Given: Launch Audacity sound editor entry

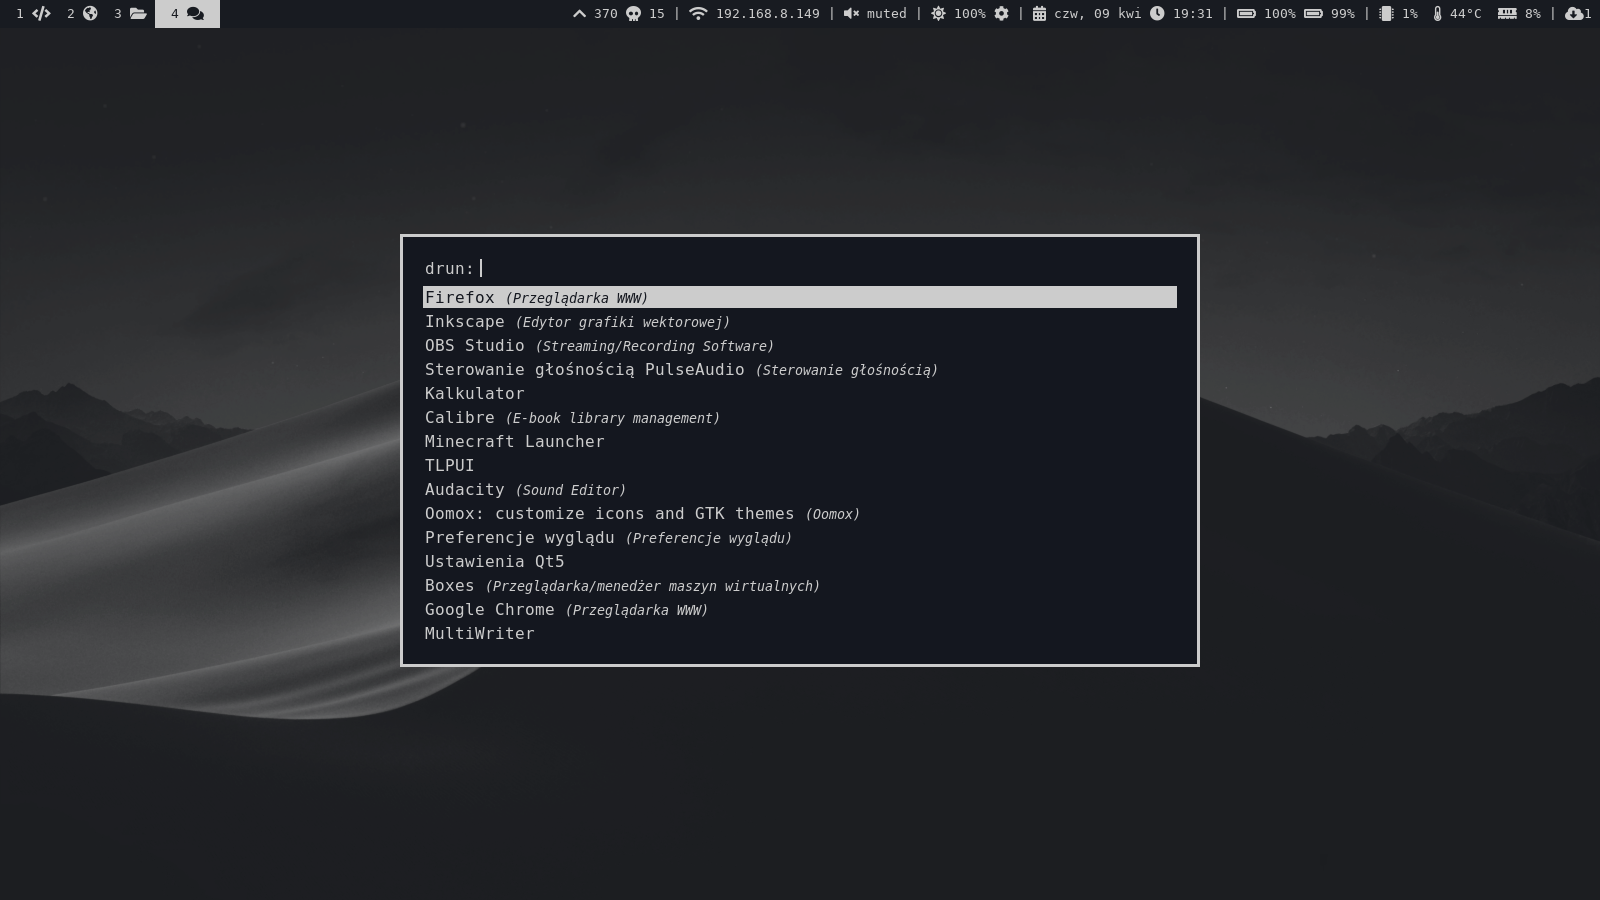Looking at the screenshot, I should pyautogui.click(x=800, y=489).
